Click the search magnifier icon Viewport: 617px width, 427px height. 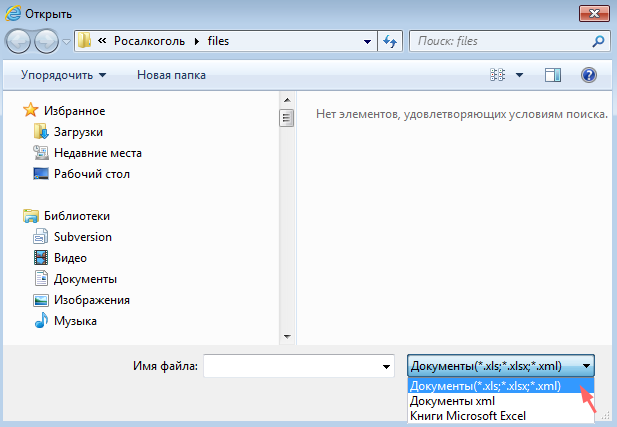598,42
